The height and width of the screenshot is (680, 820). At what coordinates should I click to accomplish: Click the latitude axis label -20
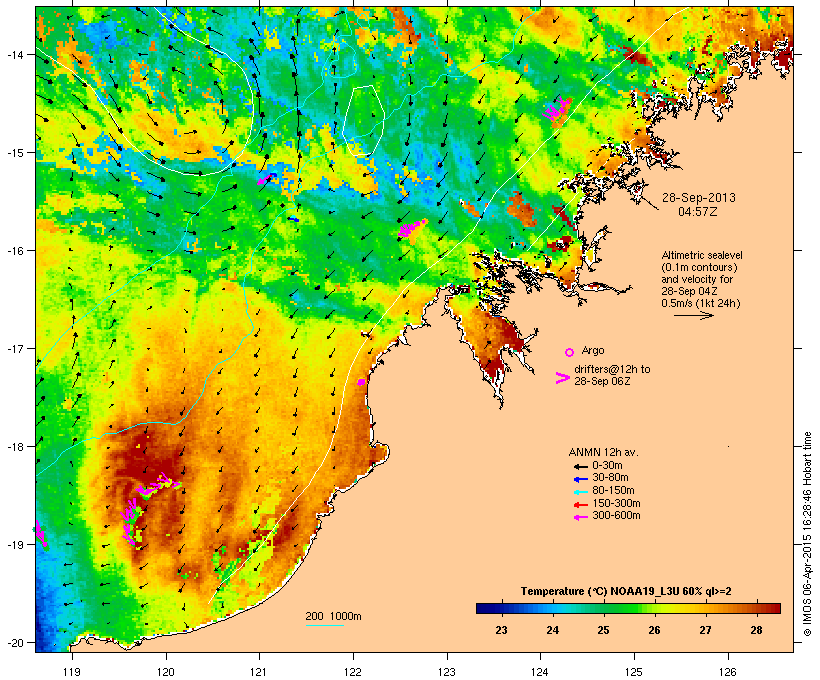coord(14,642)
